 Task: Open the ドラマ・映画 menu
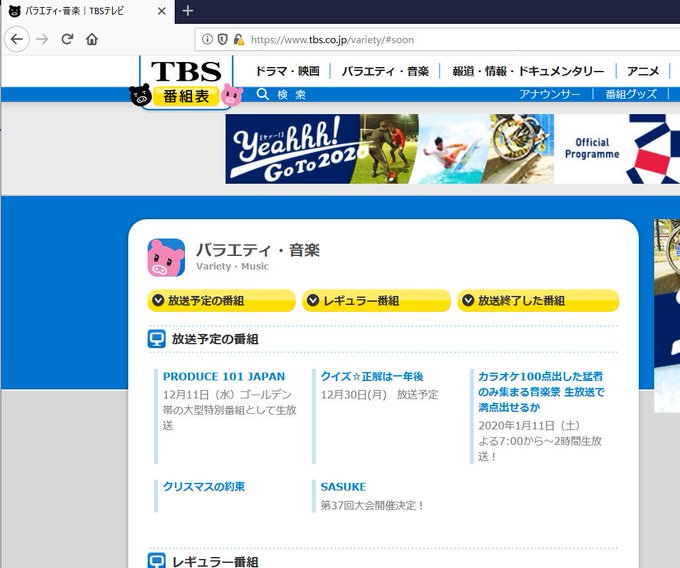288,71
